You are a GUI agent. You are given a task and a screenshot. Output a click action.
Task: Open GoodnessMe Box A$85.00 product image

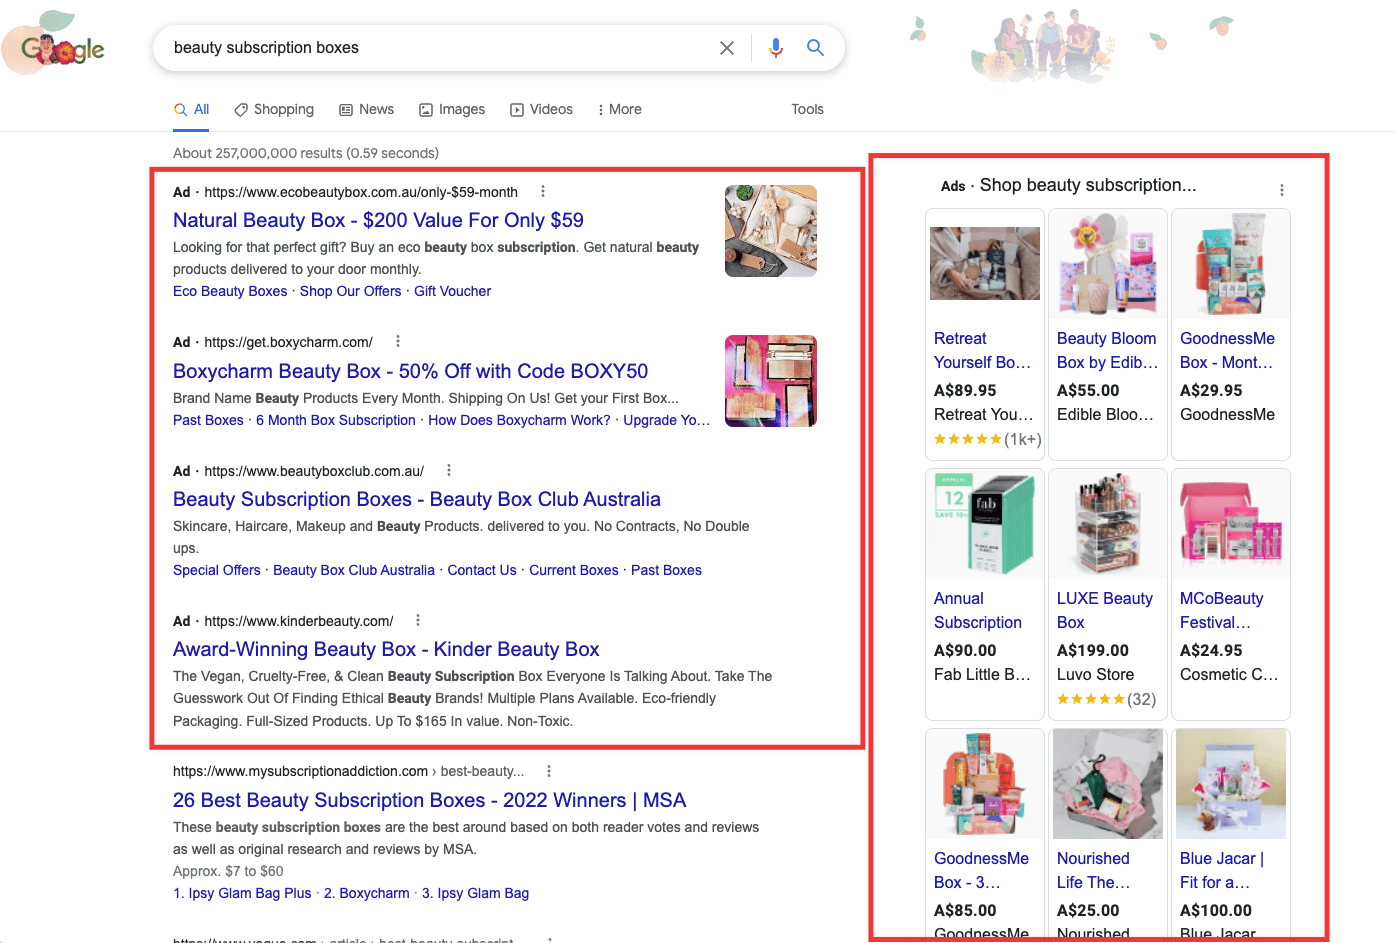(985, 784)
